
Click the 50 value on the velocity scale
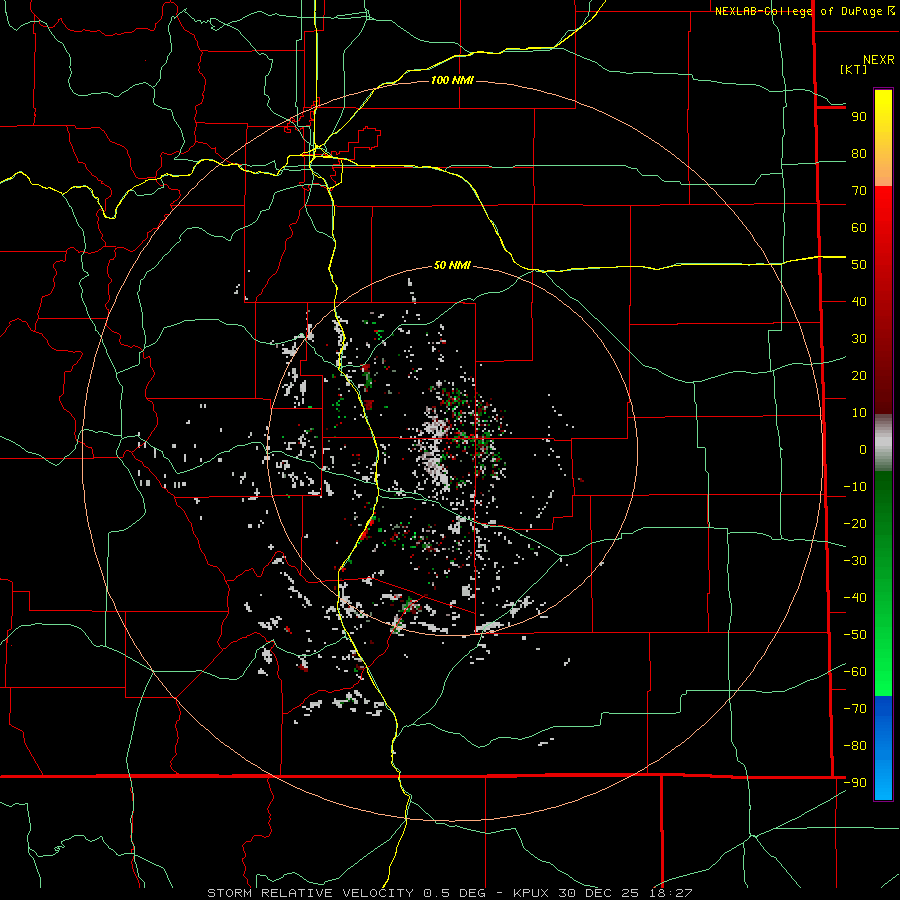point(859,265)
